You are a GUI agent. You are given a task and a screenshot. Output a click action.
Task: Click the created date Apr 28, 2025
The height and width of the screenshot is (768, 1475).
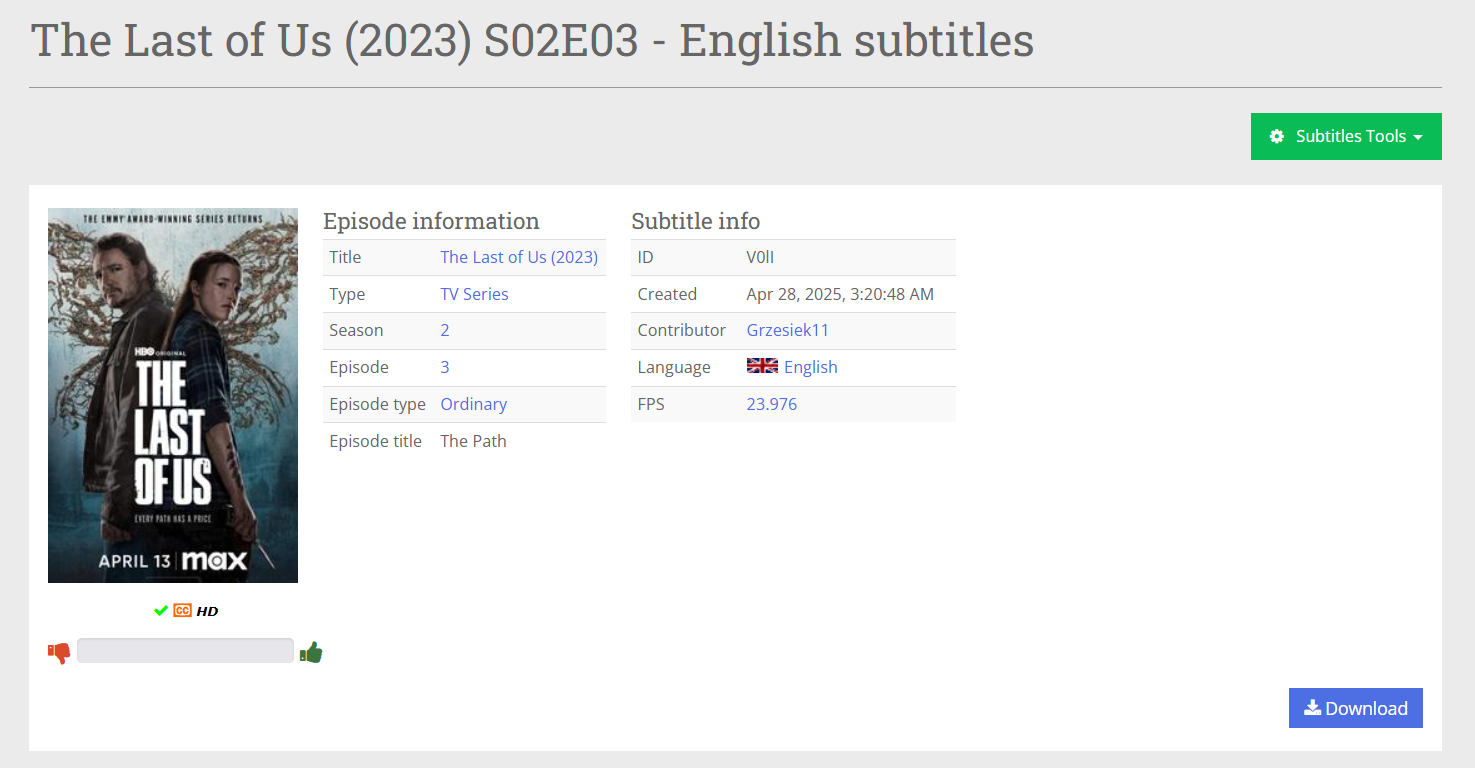(x=840, y=294)
